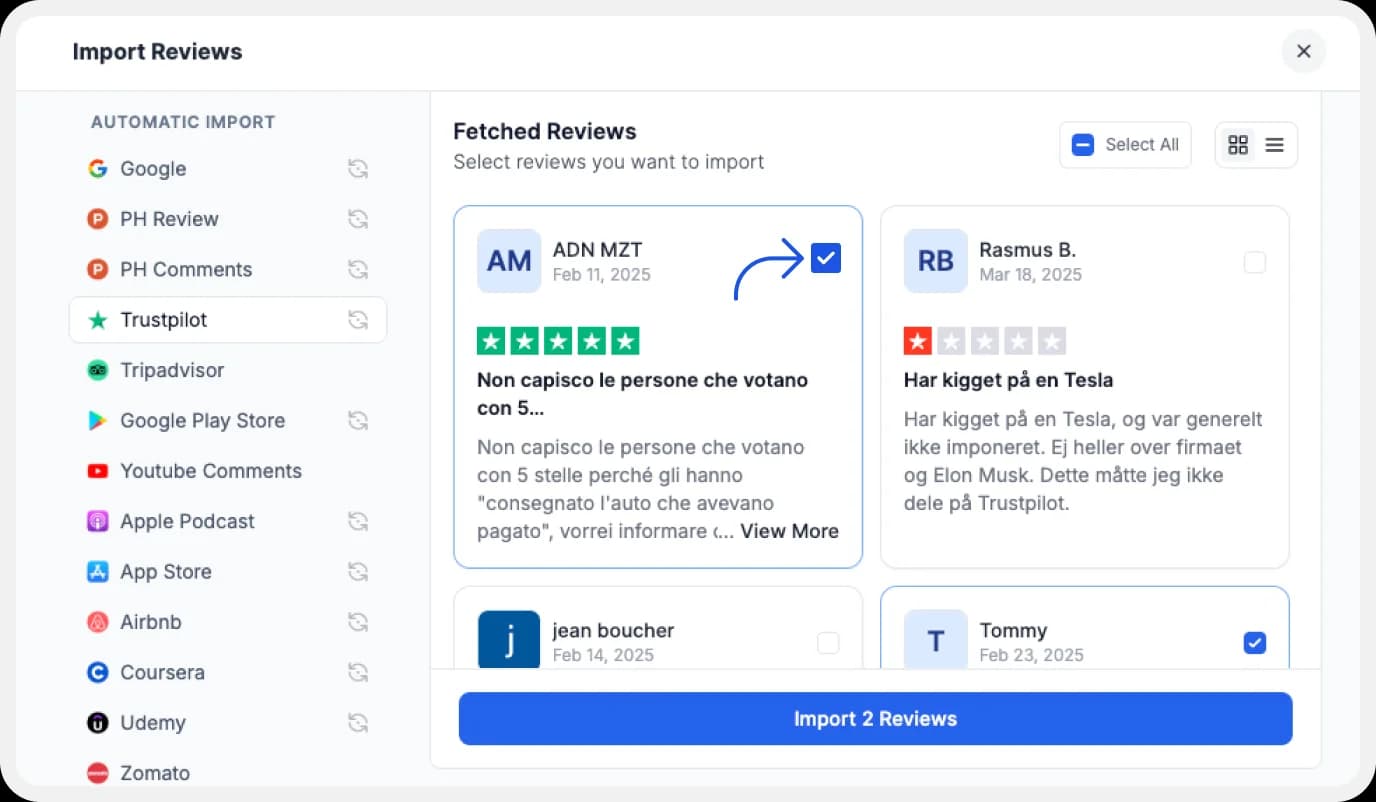Expand ADN MZT's review via View More

click(x=789, y=531)
